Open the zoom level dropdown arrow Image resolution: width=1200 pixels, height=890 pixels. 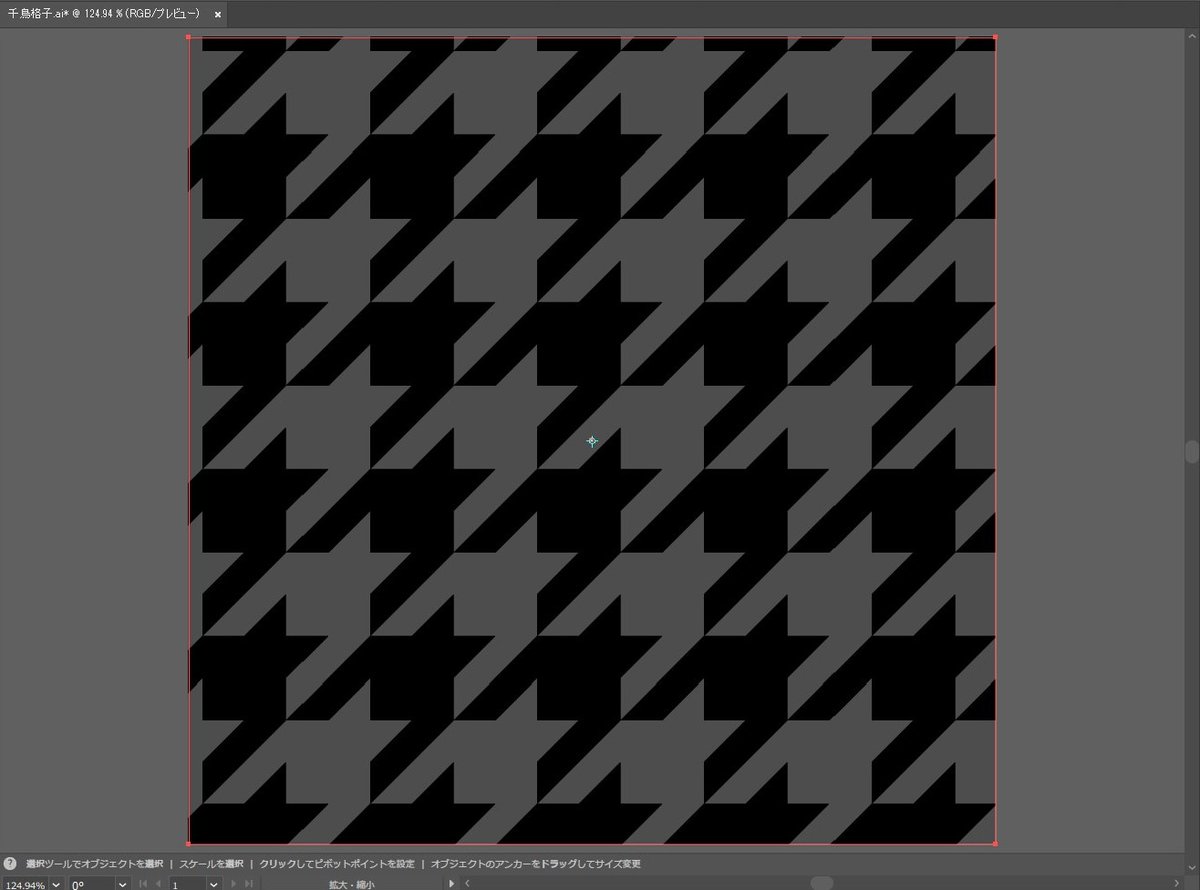(55, 884)
